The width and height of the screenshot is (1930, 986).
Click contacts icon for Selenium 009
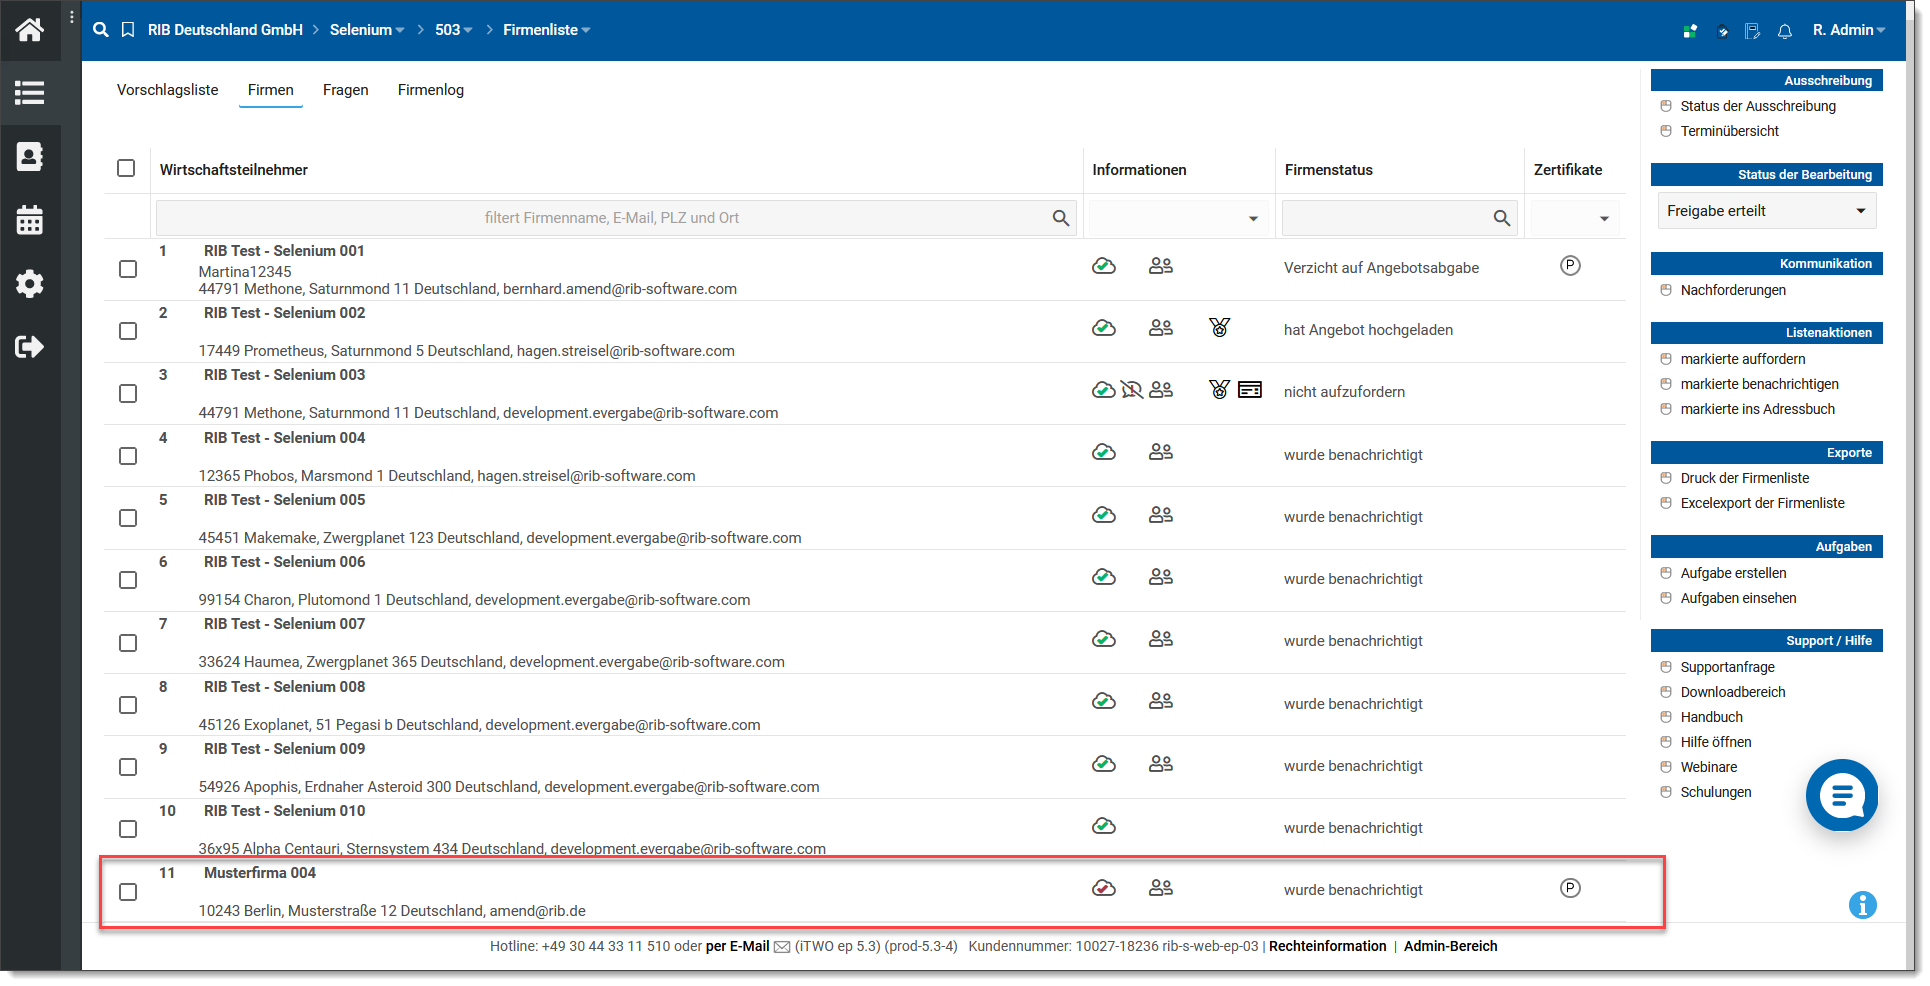tap(1161, 764)
